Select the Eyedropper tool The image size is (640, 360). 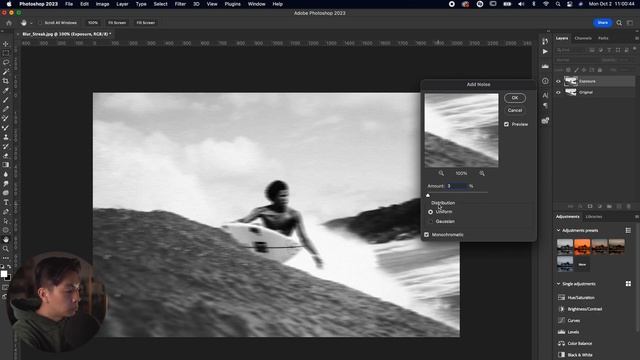[6, 90]
